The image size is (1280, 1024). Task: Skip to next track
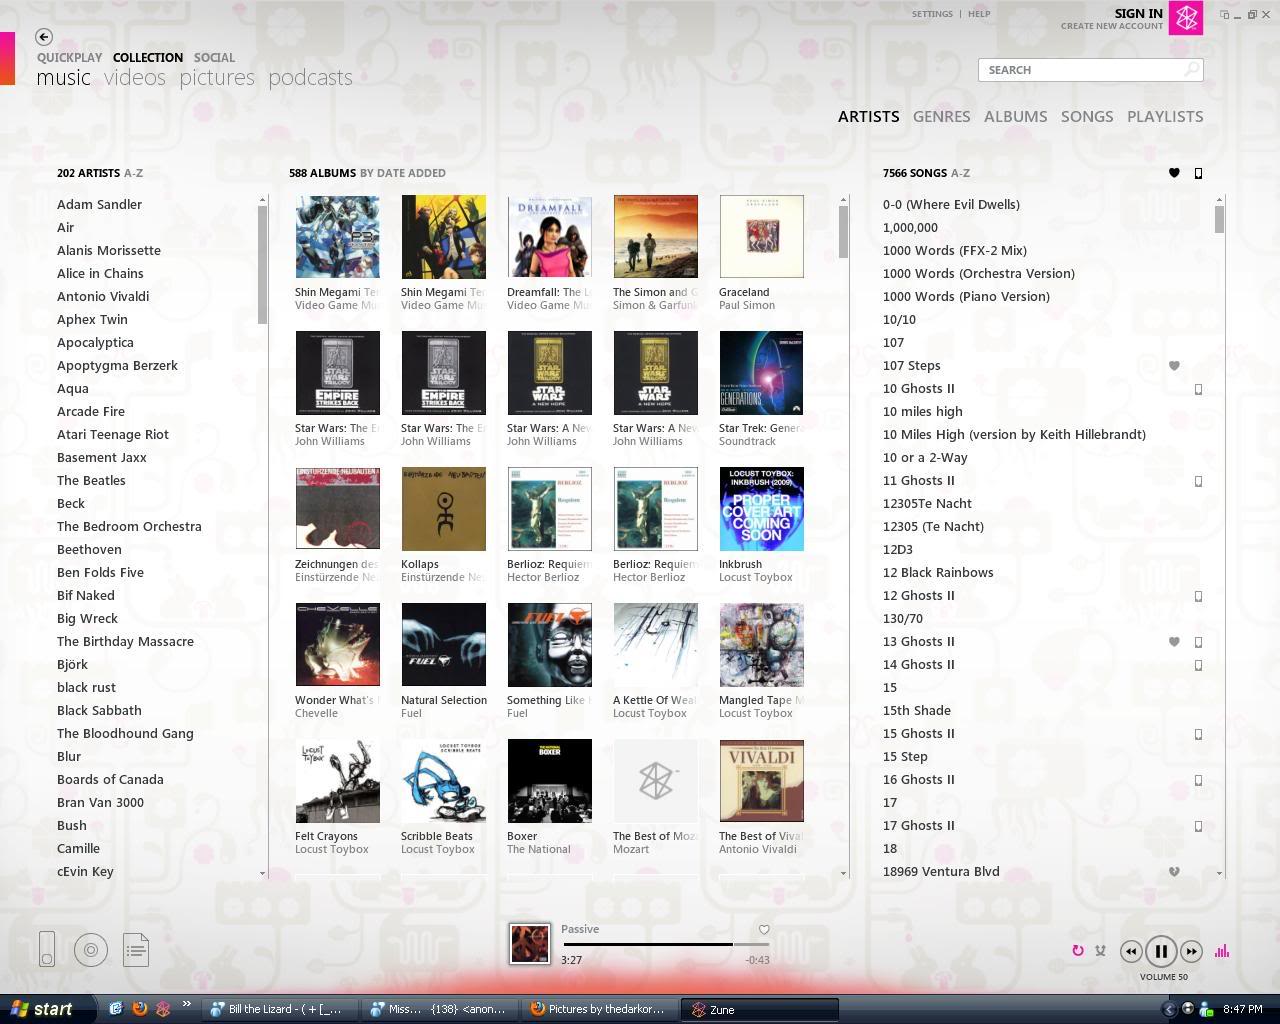[x=1191, y=952]
